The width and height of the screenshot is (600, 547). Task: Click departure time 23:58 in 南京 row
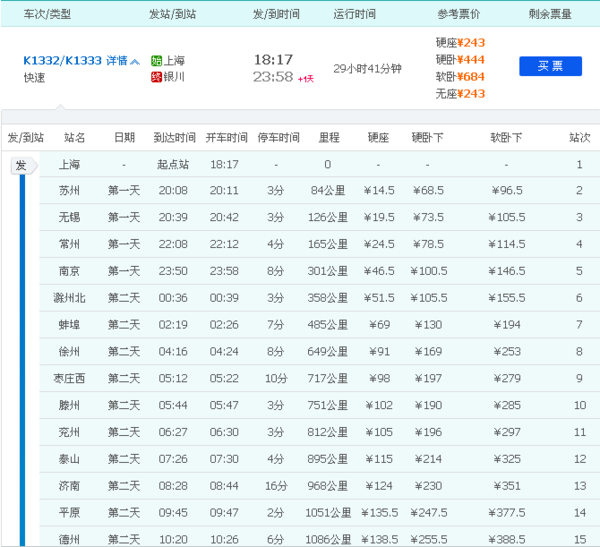pos(224,271)
